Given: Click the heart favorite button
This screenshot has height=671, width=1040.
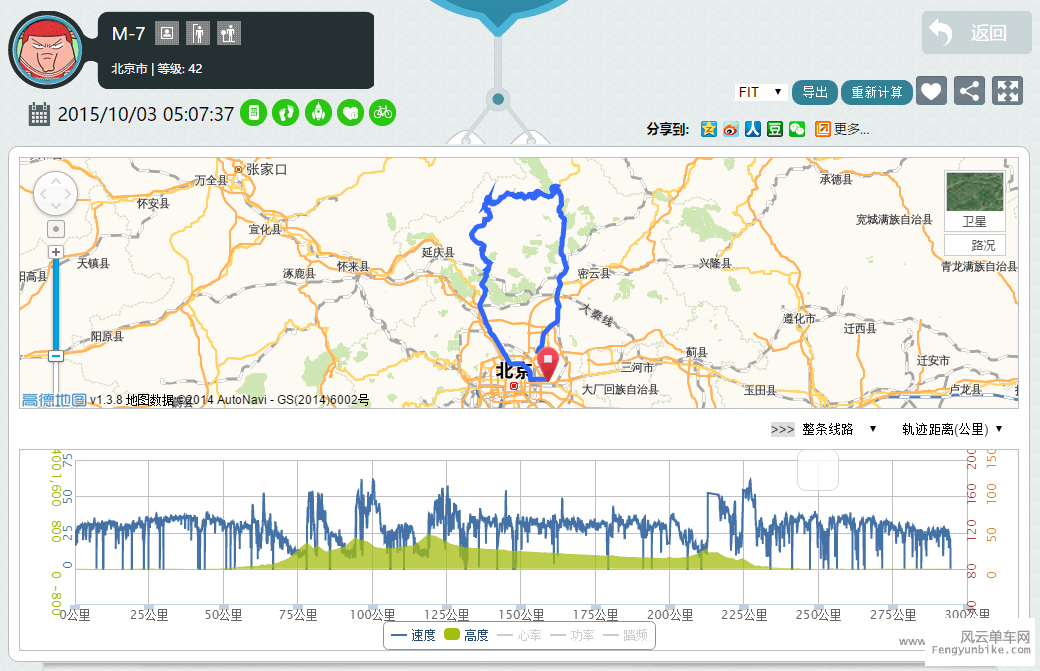Looking at the screenshot, I should [x=931, y=91].
